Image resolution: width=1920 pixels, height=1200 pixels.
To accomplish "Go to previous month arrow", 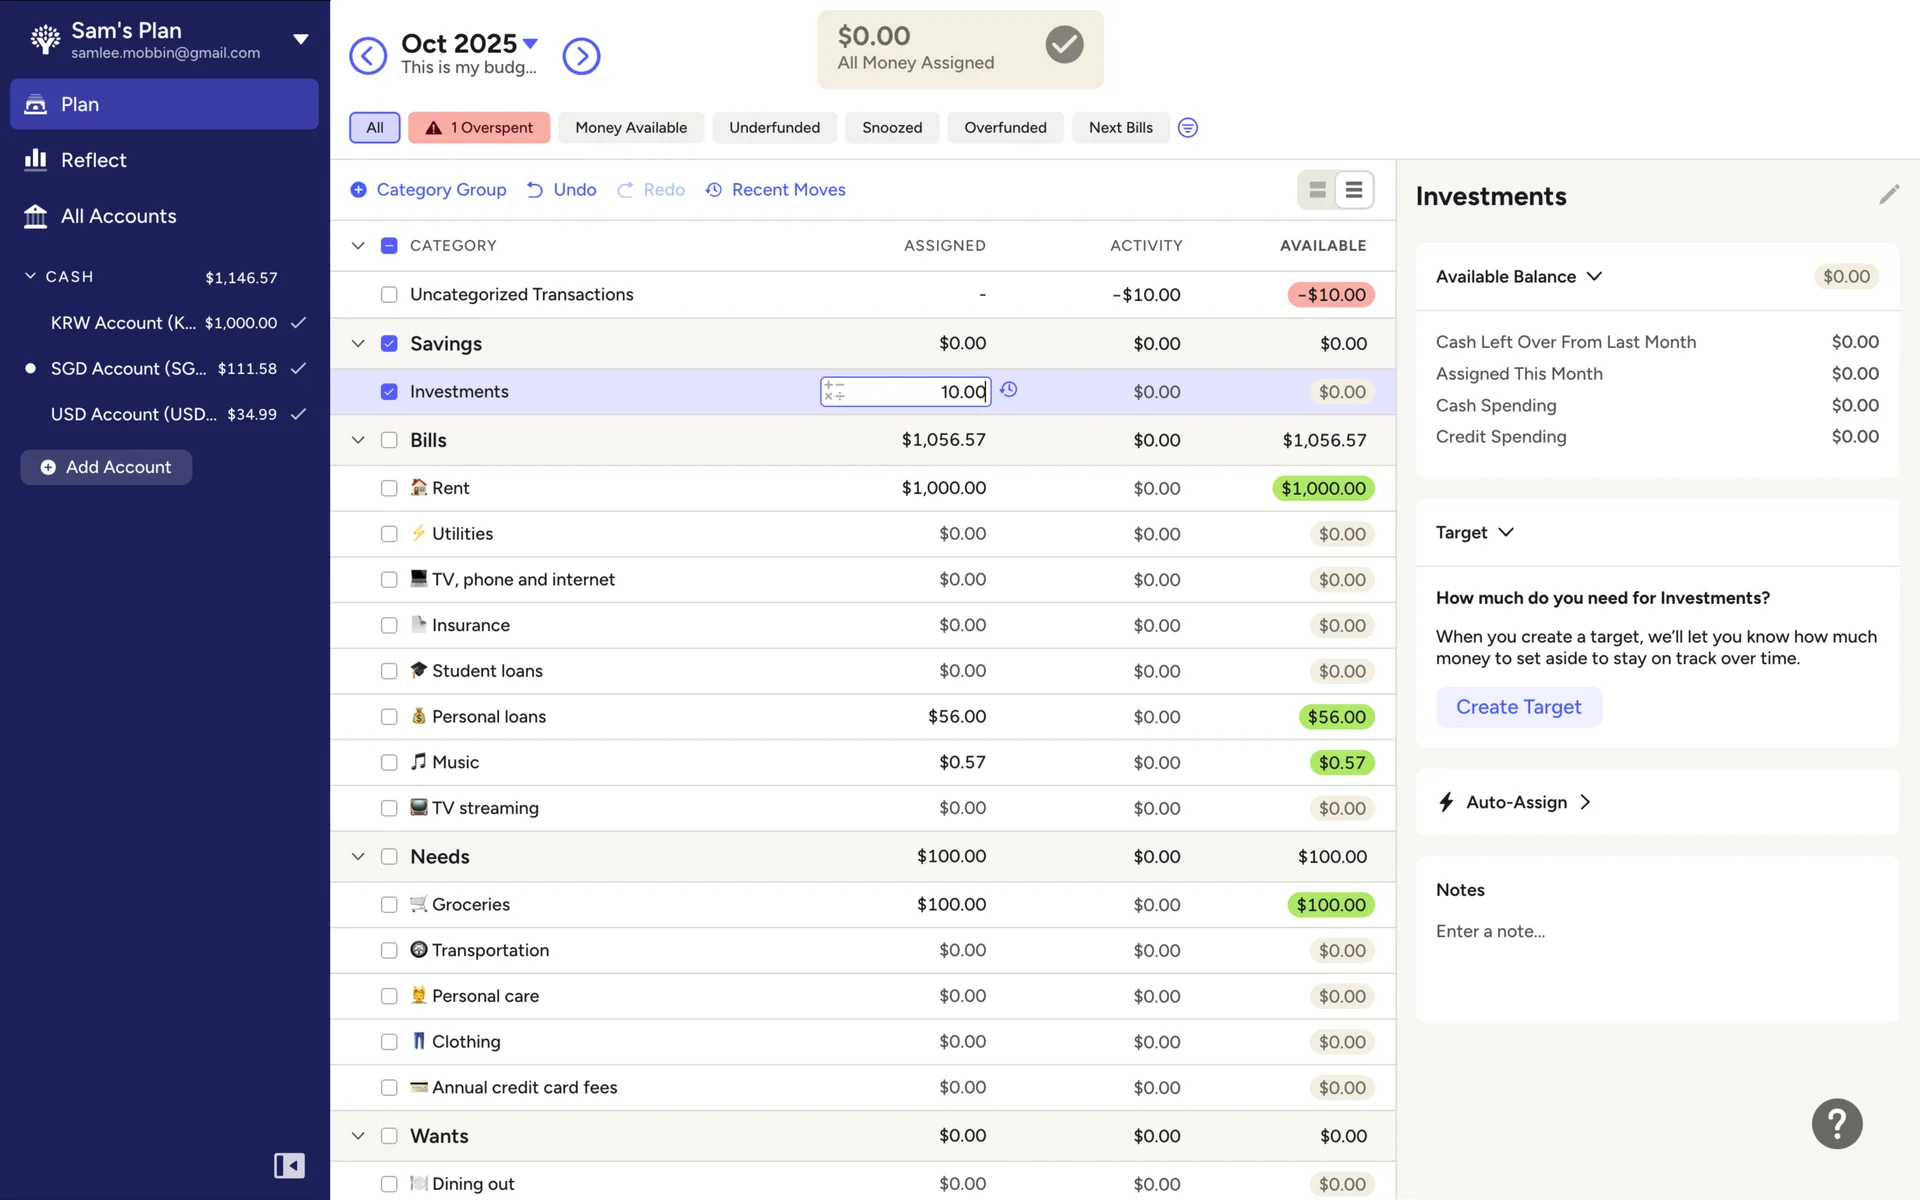I will point(368,56).
